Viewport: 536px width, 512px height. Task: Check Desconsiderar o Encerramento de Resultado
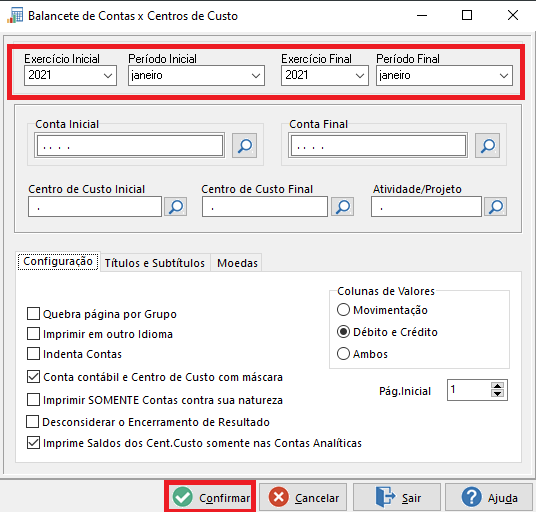pyautogui.click(x=32, y=422)
